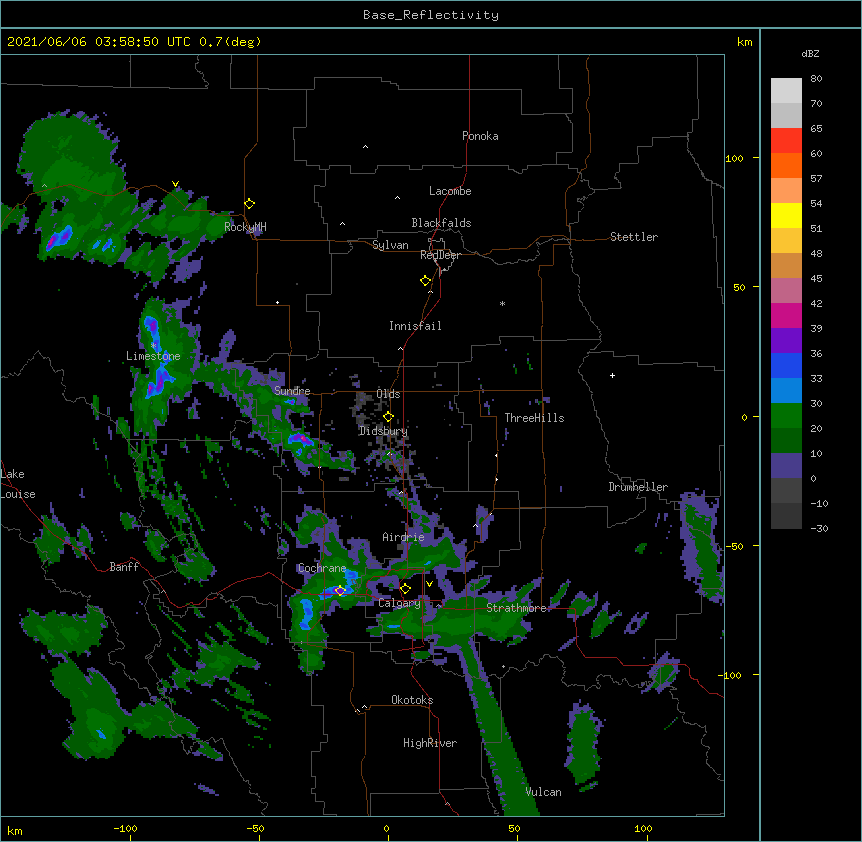Select the purple legend swatch near 39

tap(786, 341)
